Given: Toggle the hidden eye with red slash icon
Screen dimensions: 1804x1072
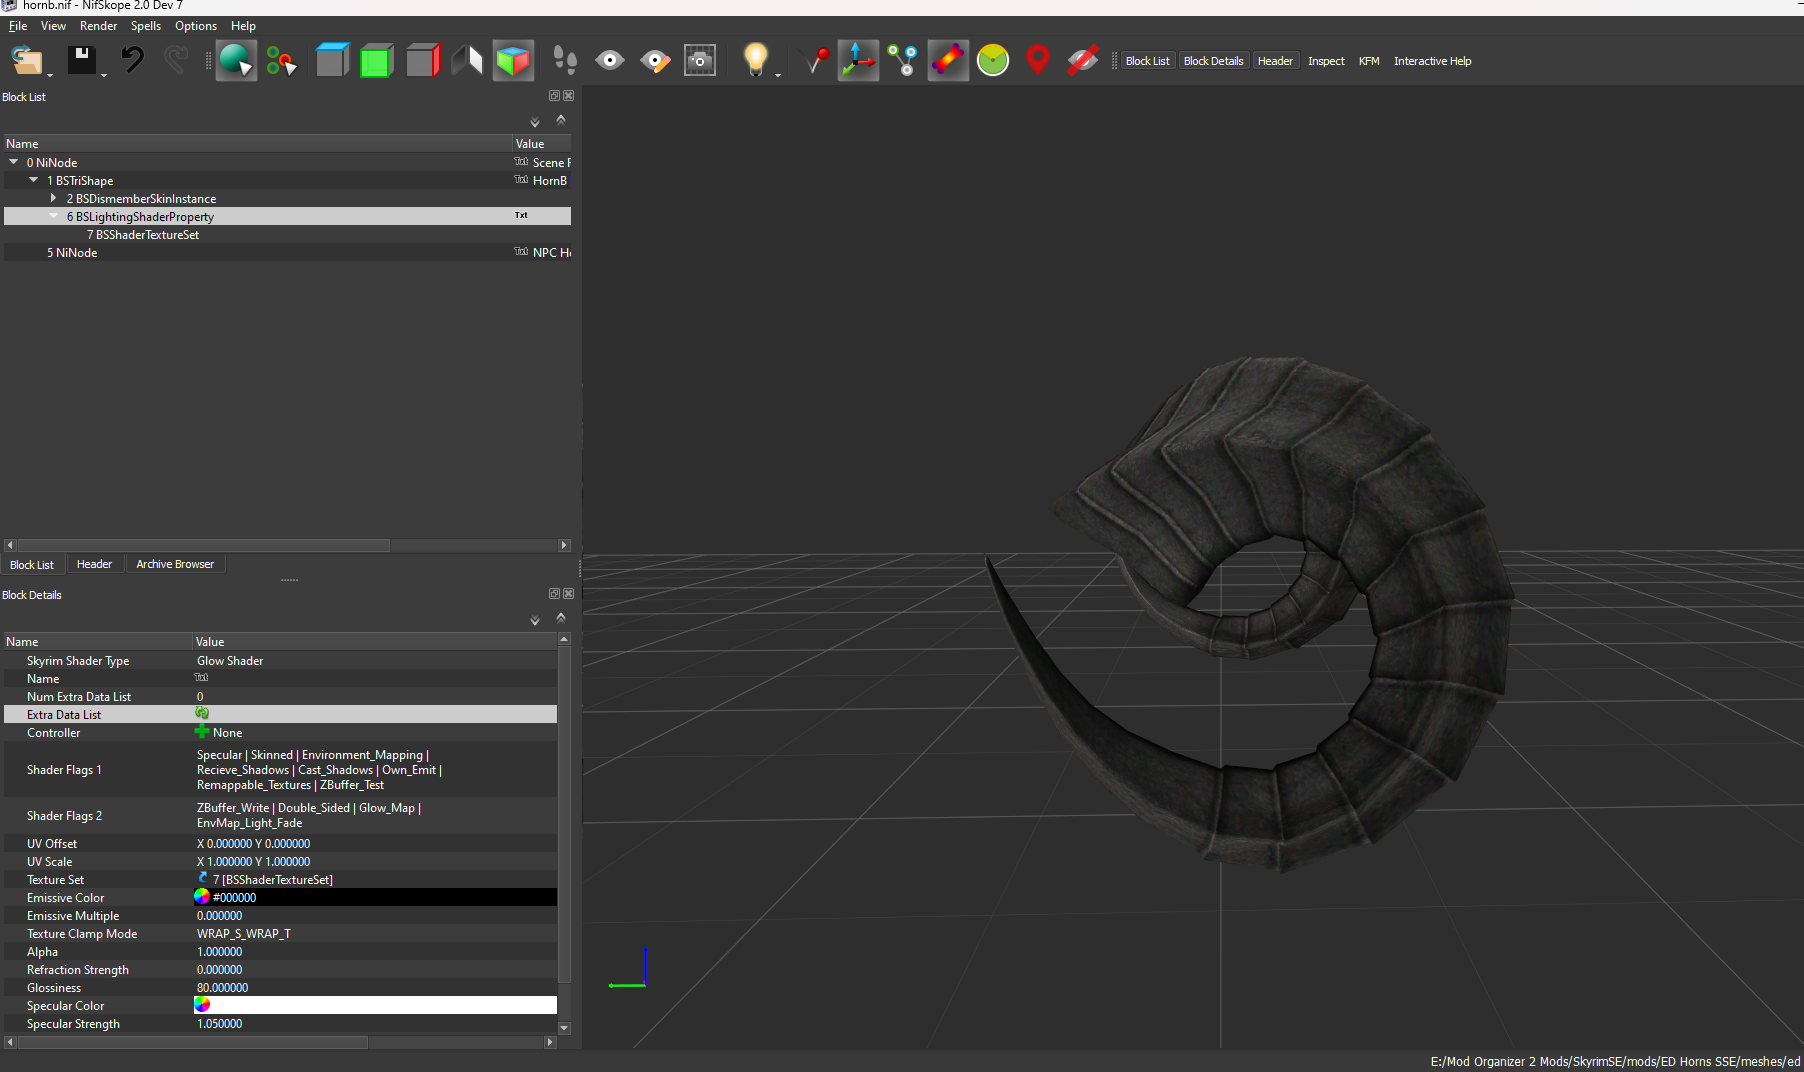Looking at the screenshot, I should coord(1082,61).
